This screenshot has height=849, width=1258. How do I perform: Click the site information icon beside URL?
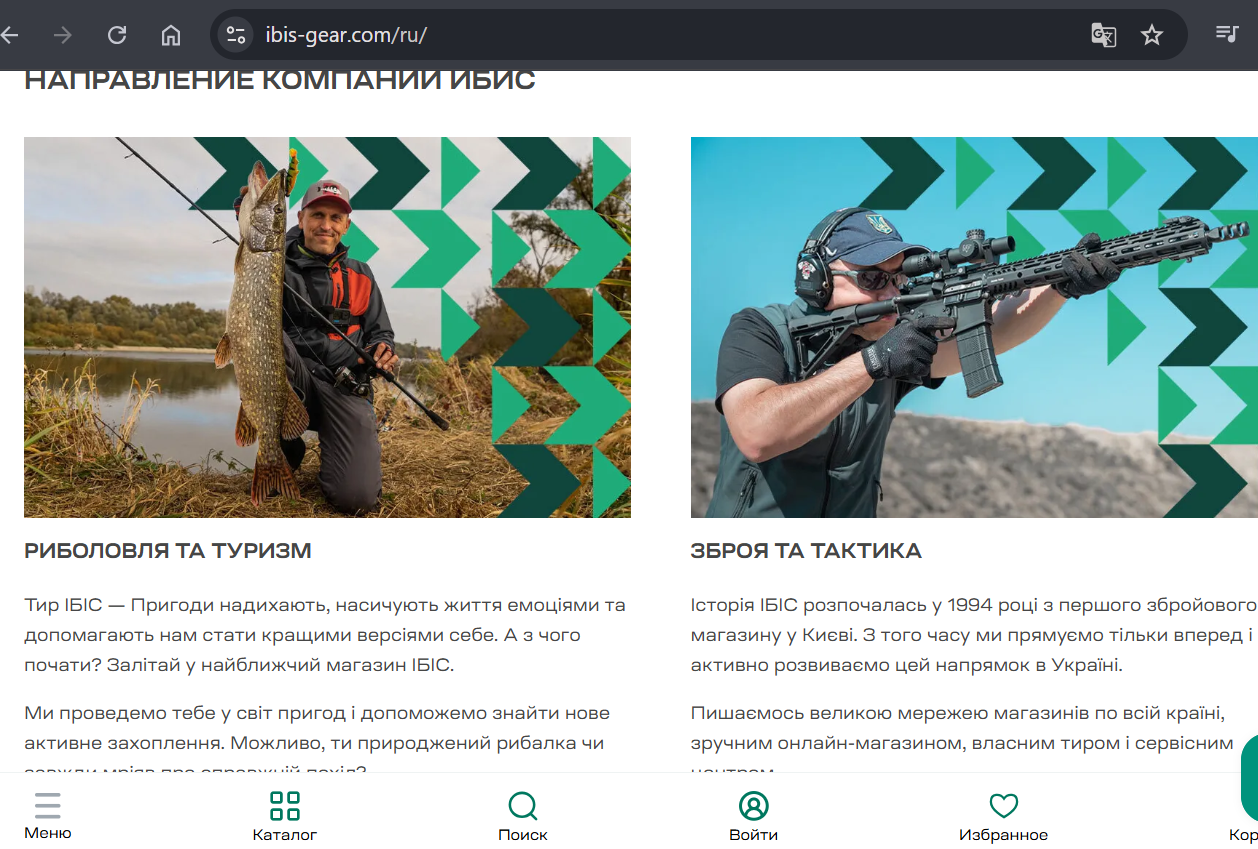pyautogui.click(x=236, y=35)
